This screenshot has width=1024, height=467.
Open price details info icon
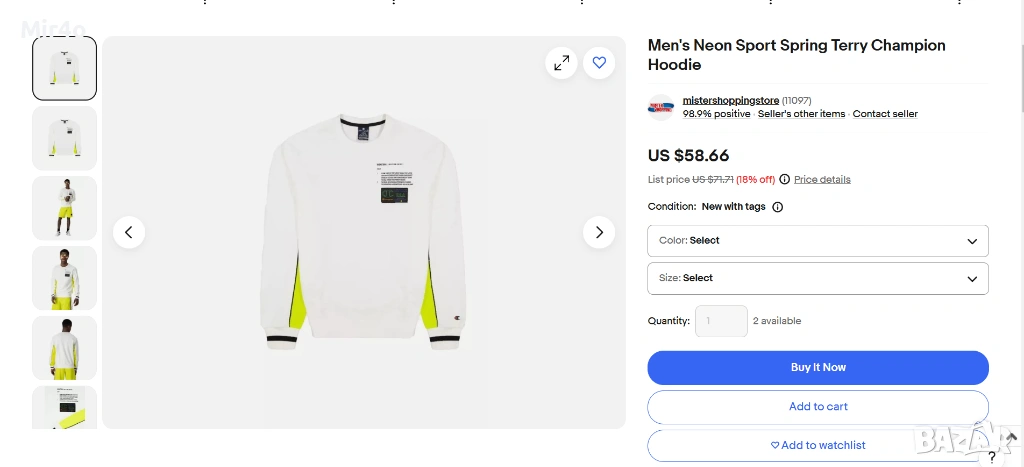(x=785, y=180)
